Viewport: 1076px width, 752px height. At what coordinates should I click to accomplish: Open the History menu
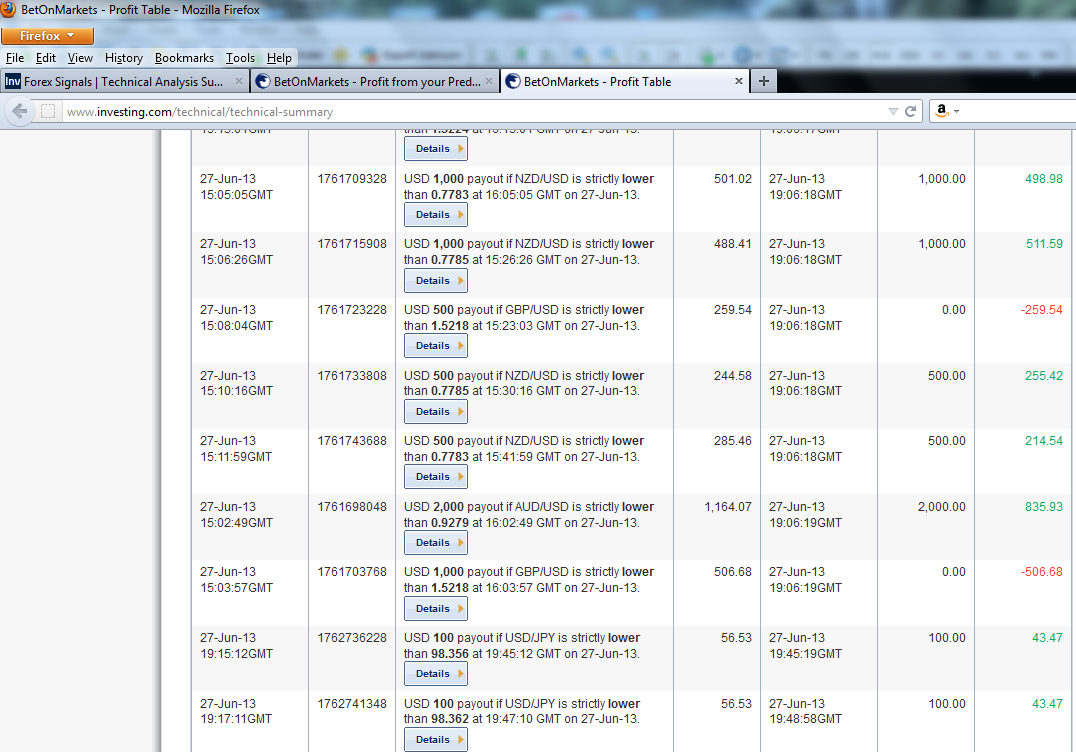124,58
